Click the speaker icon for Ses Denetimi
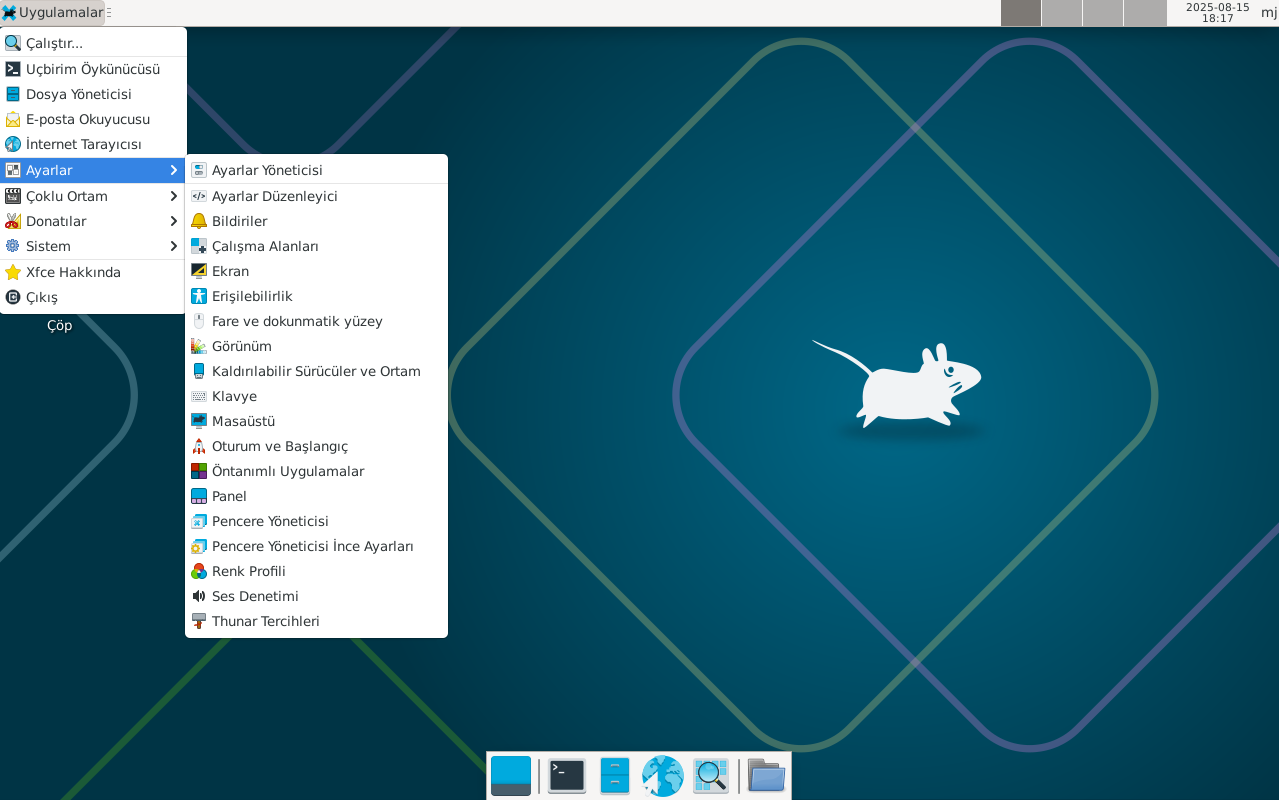 pyautogui.click(x=199, y=596)
